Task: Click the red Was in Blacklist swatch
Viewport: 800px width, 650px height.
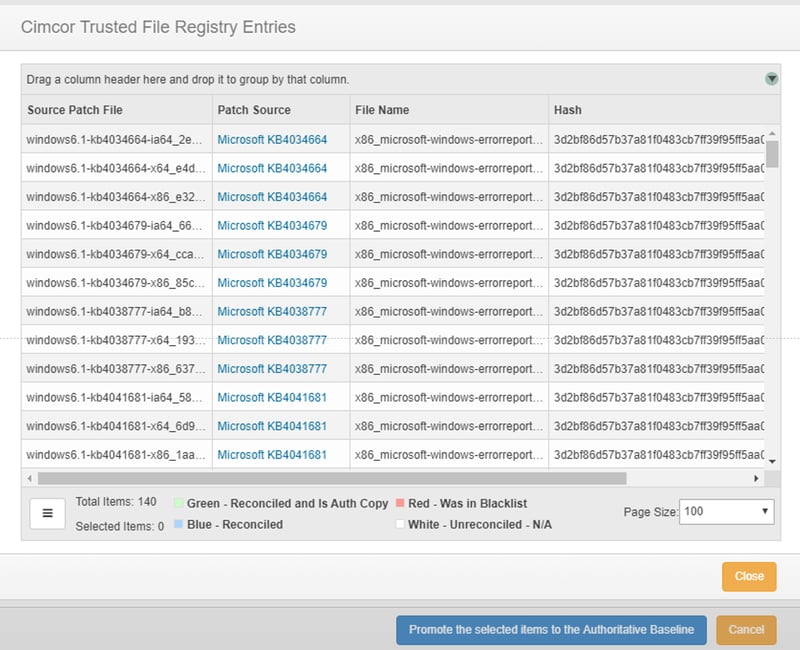Action: point(400,503)
